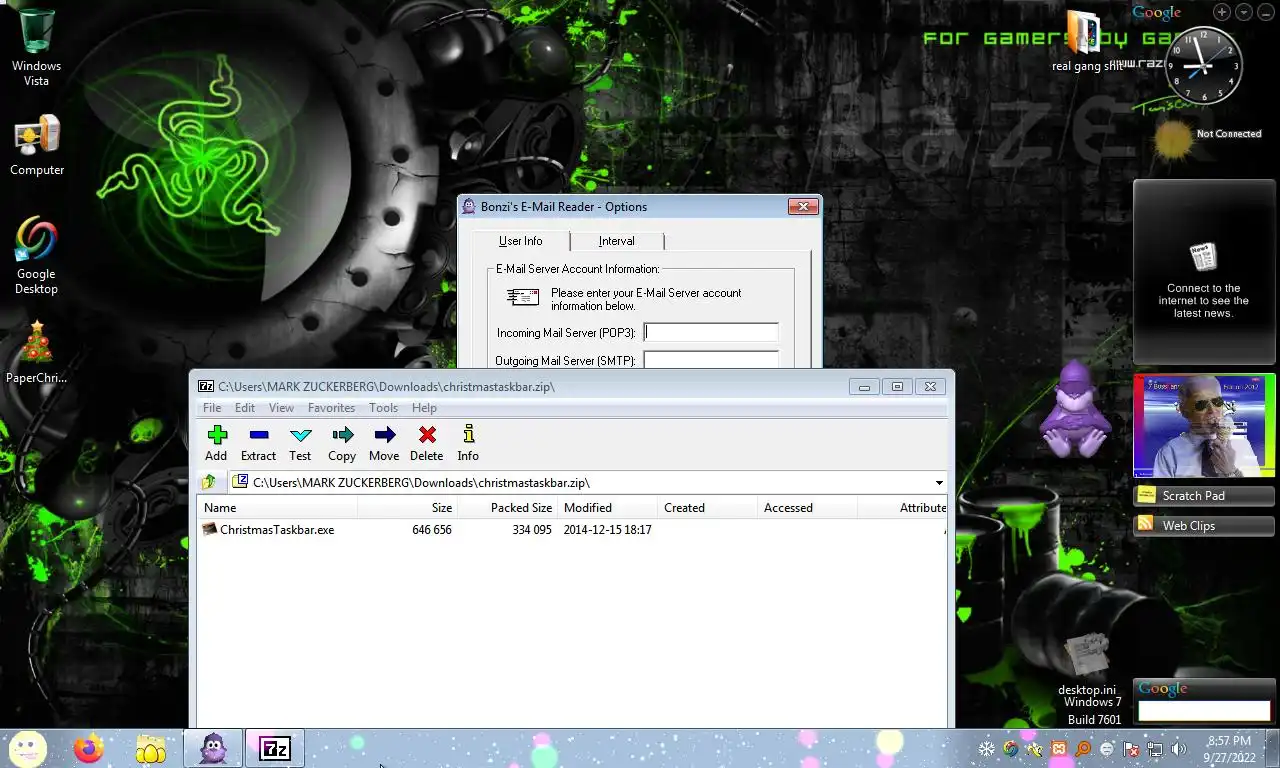Click the photo slideshow thumbnail gadget
1280x768 pixels.
click(x=1204, y=426)
